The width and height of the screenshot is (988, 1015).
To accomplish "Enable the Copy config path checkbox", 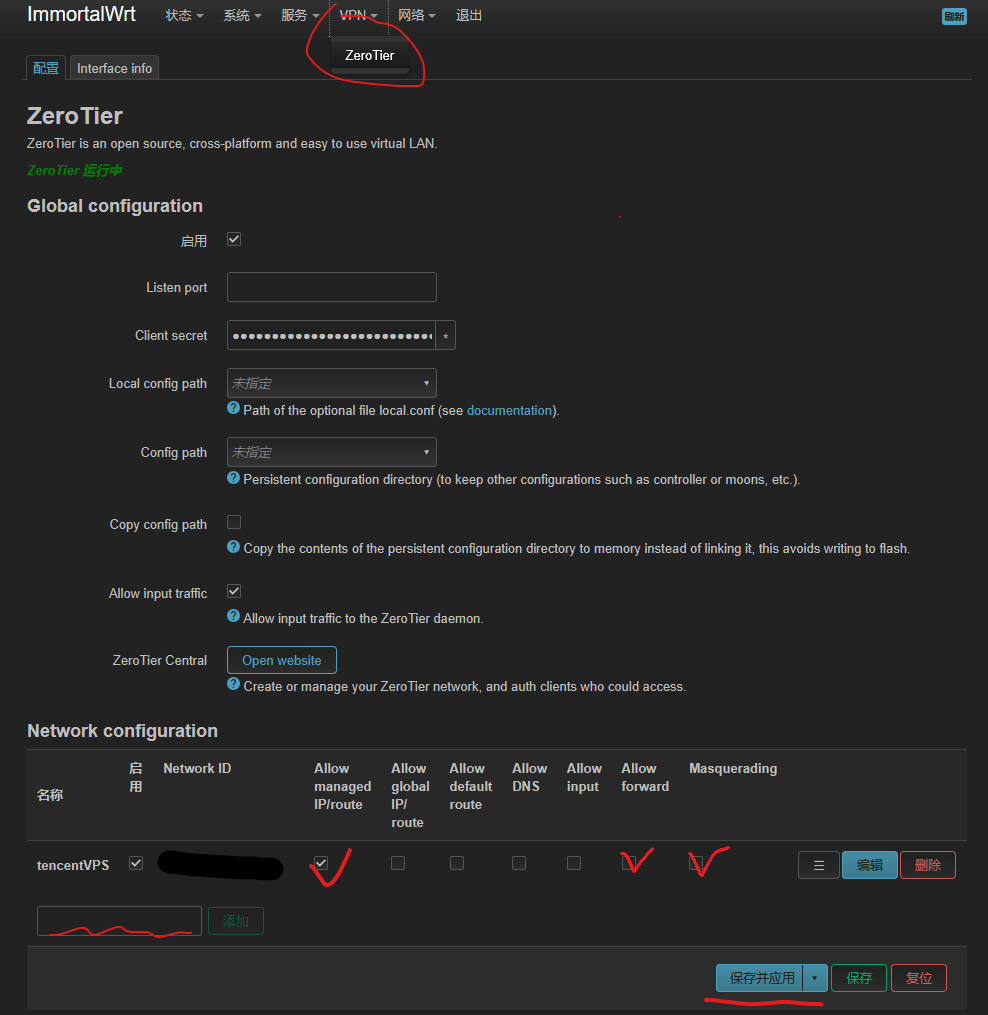I will [234, 522].
